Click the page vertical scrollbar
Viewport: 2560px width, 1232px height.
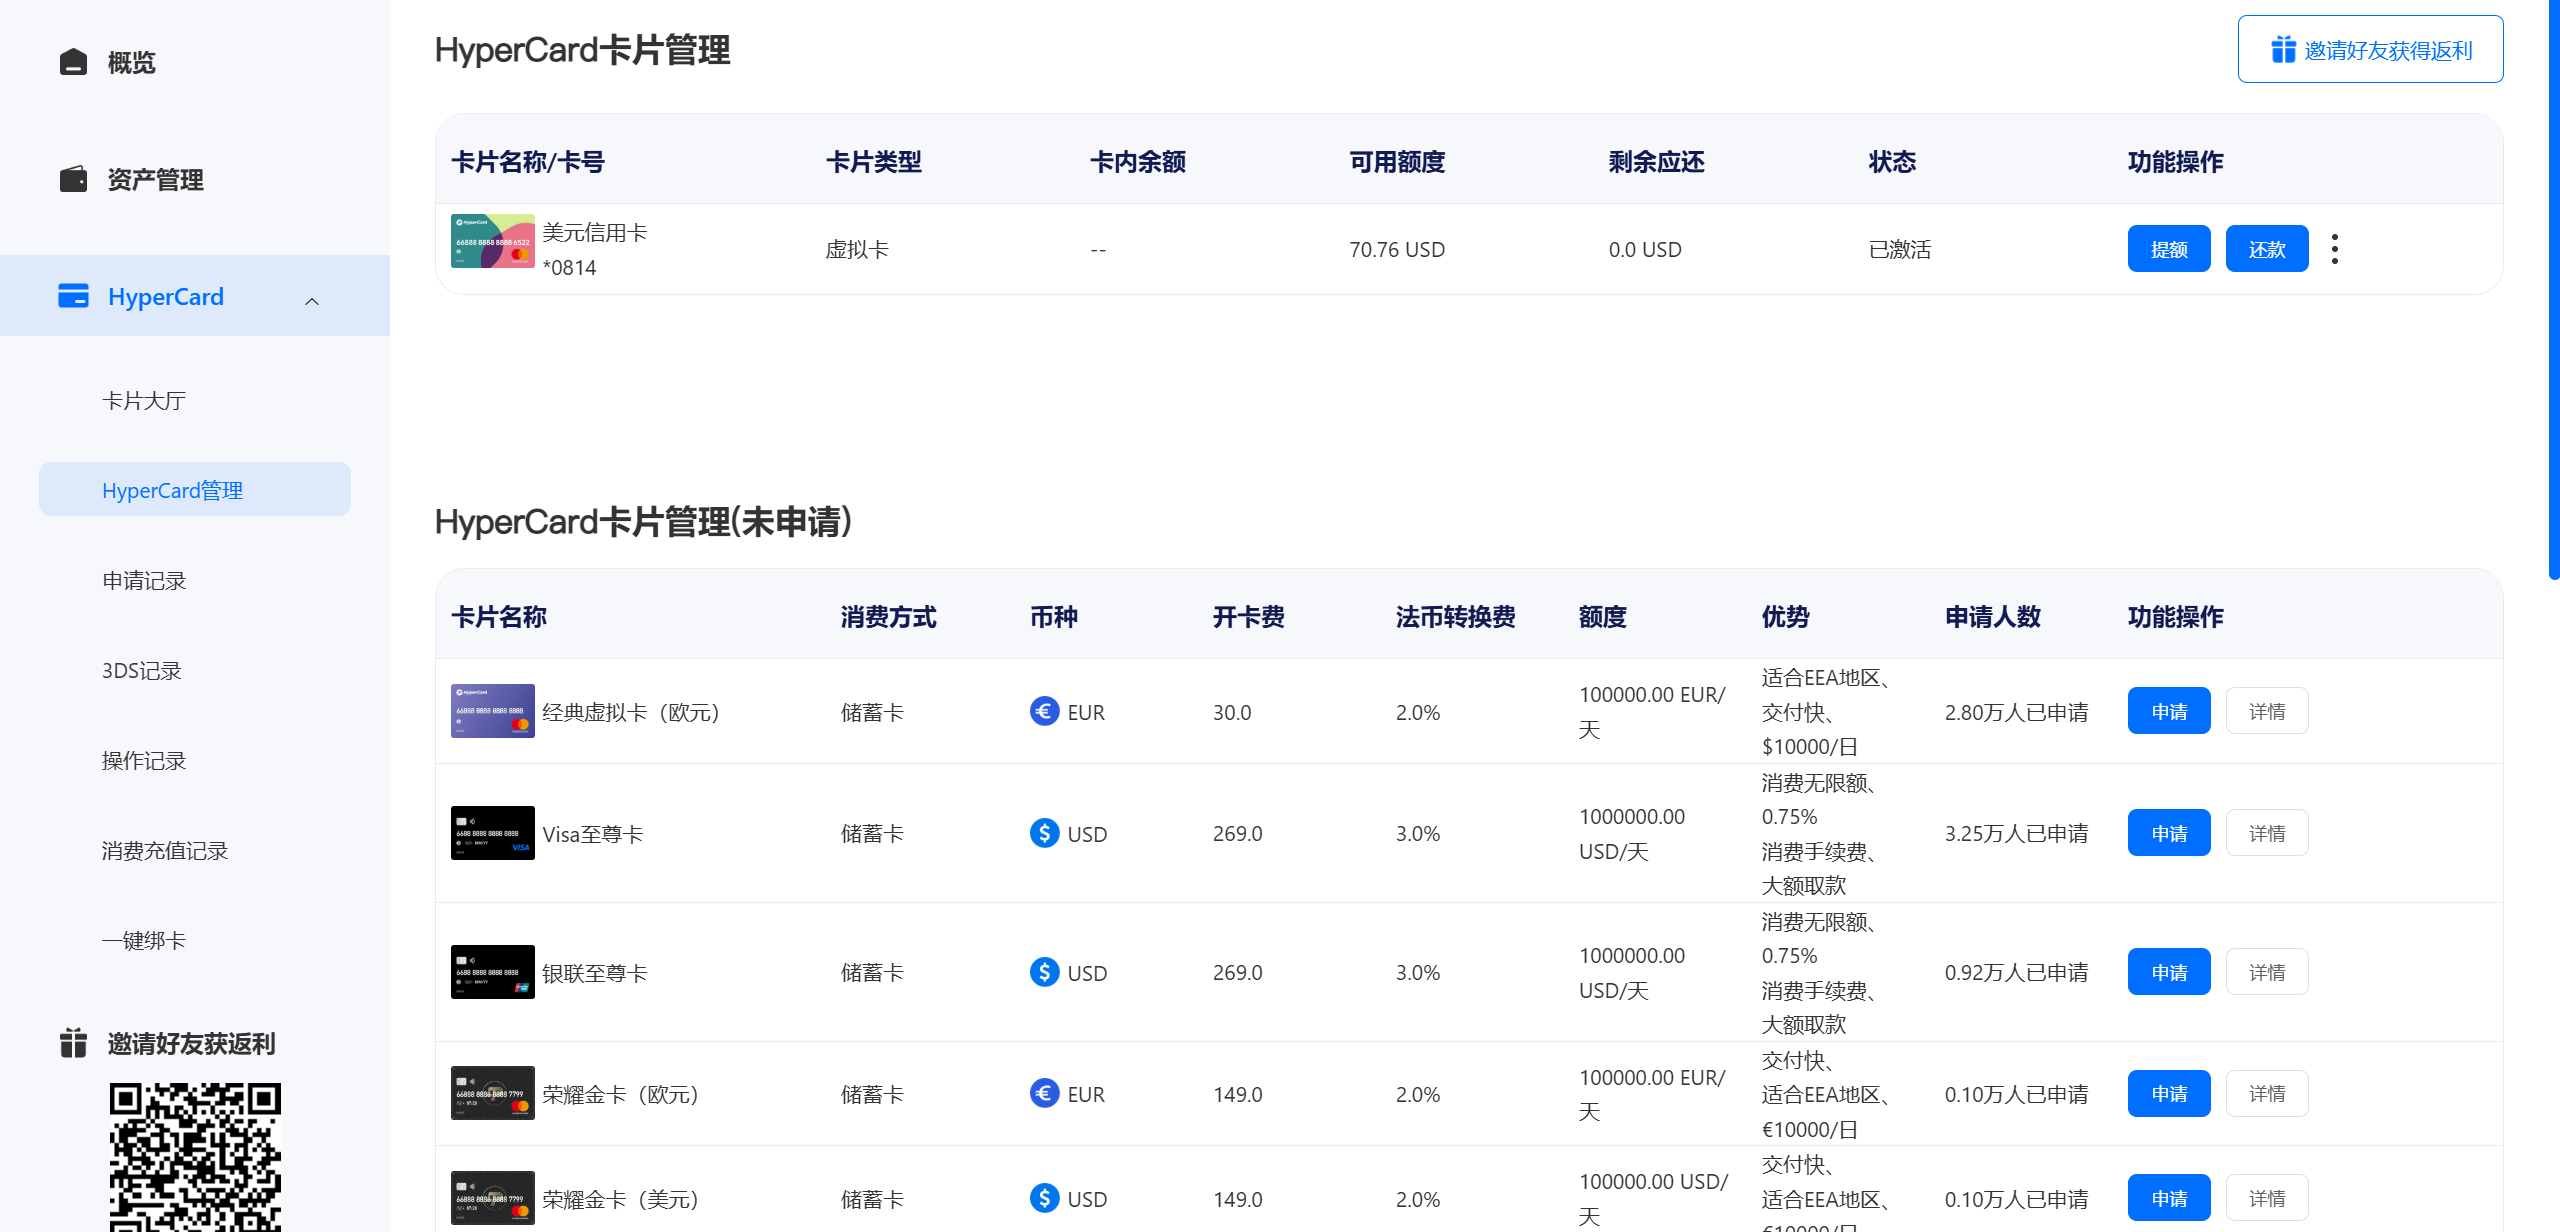point(2554,290)
